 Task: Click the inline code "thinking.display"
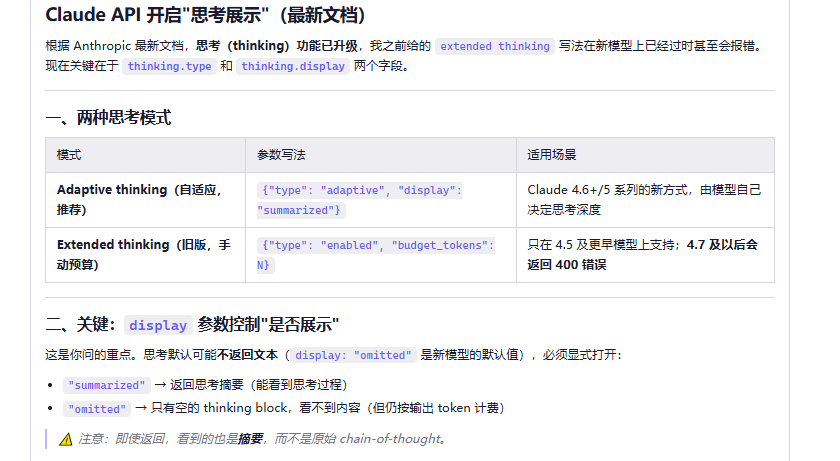click(292, 66)
